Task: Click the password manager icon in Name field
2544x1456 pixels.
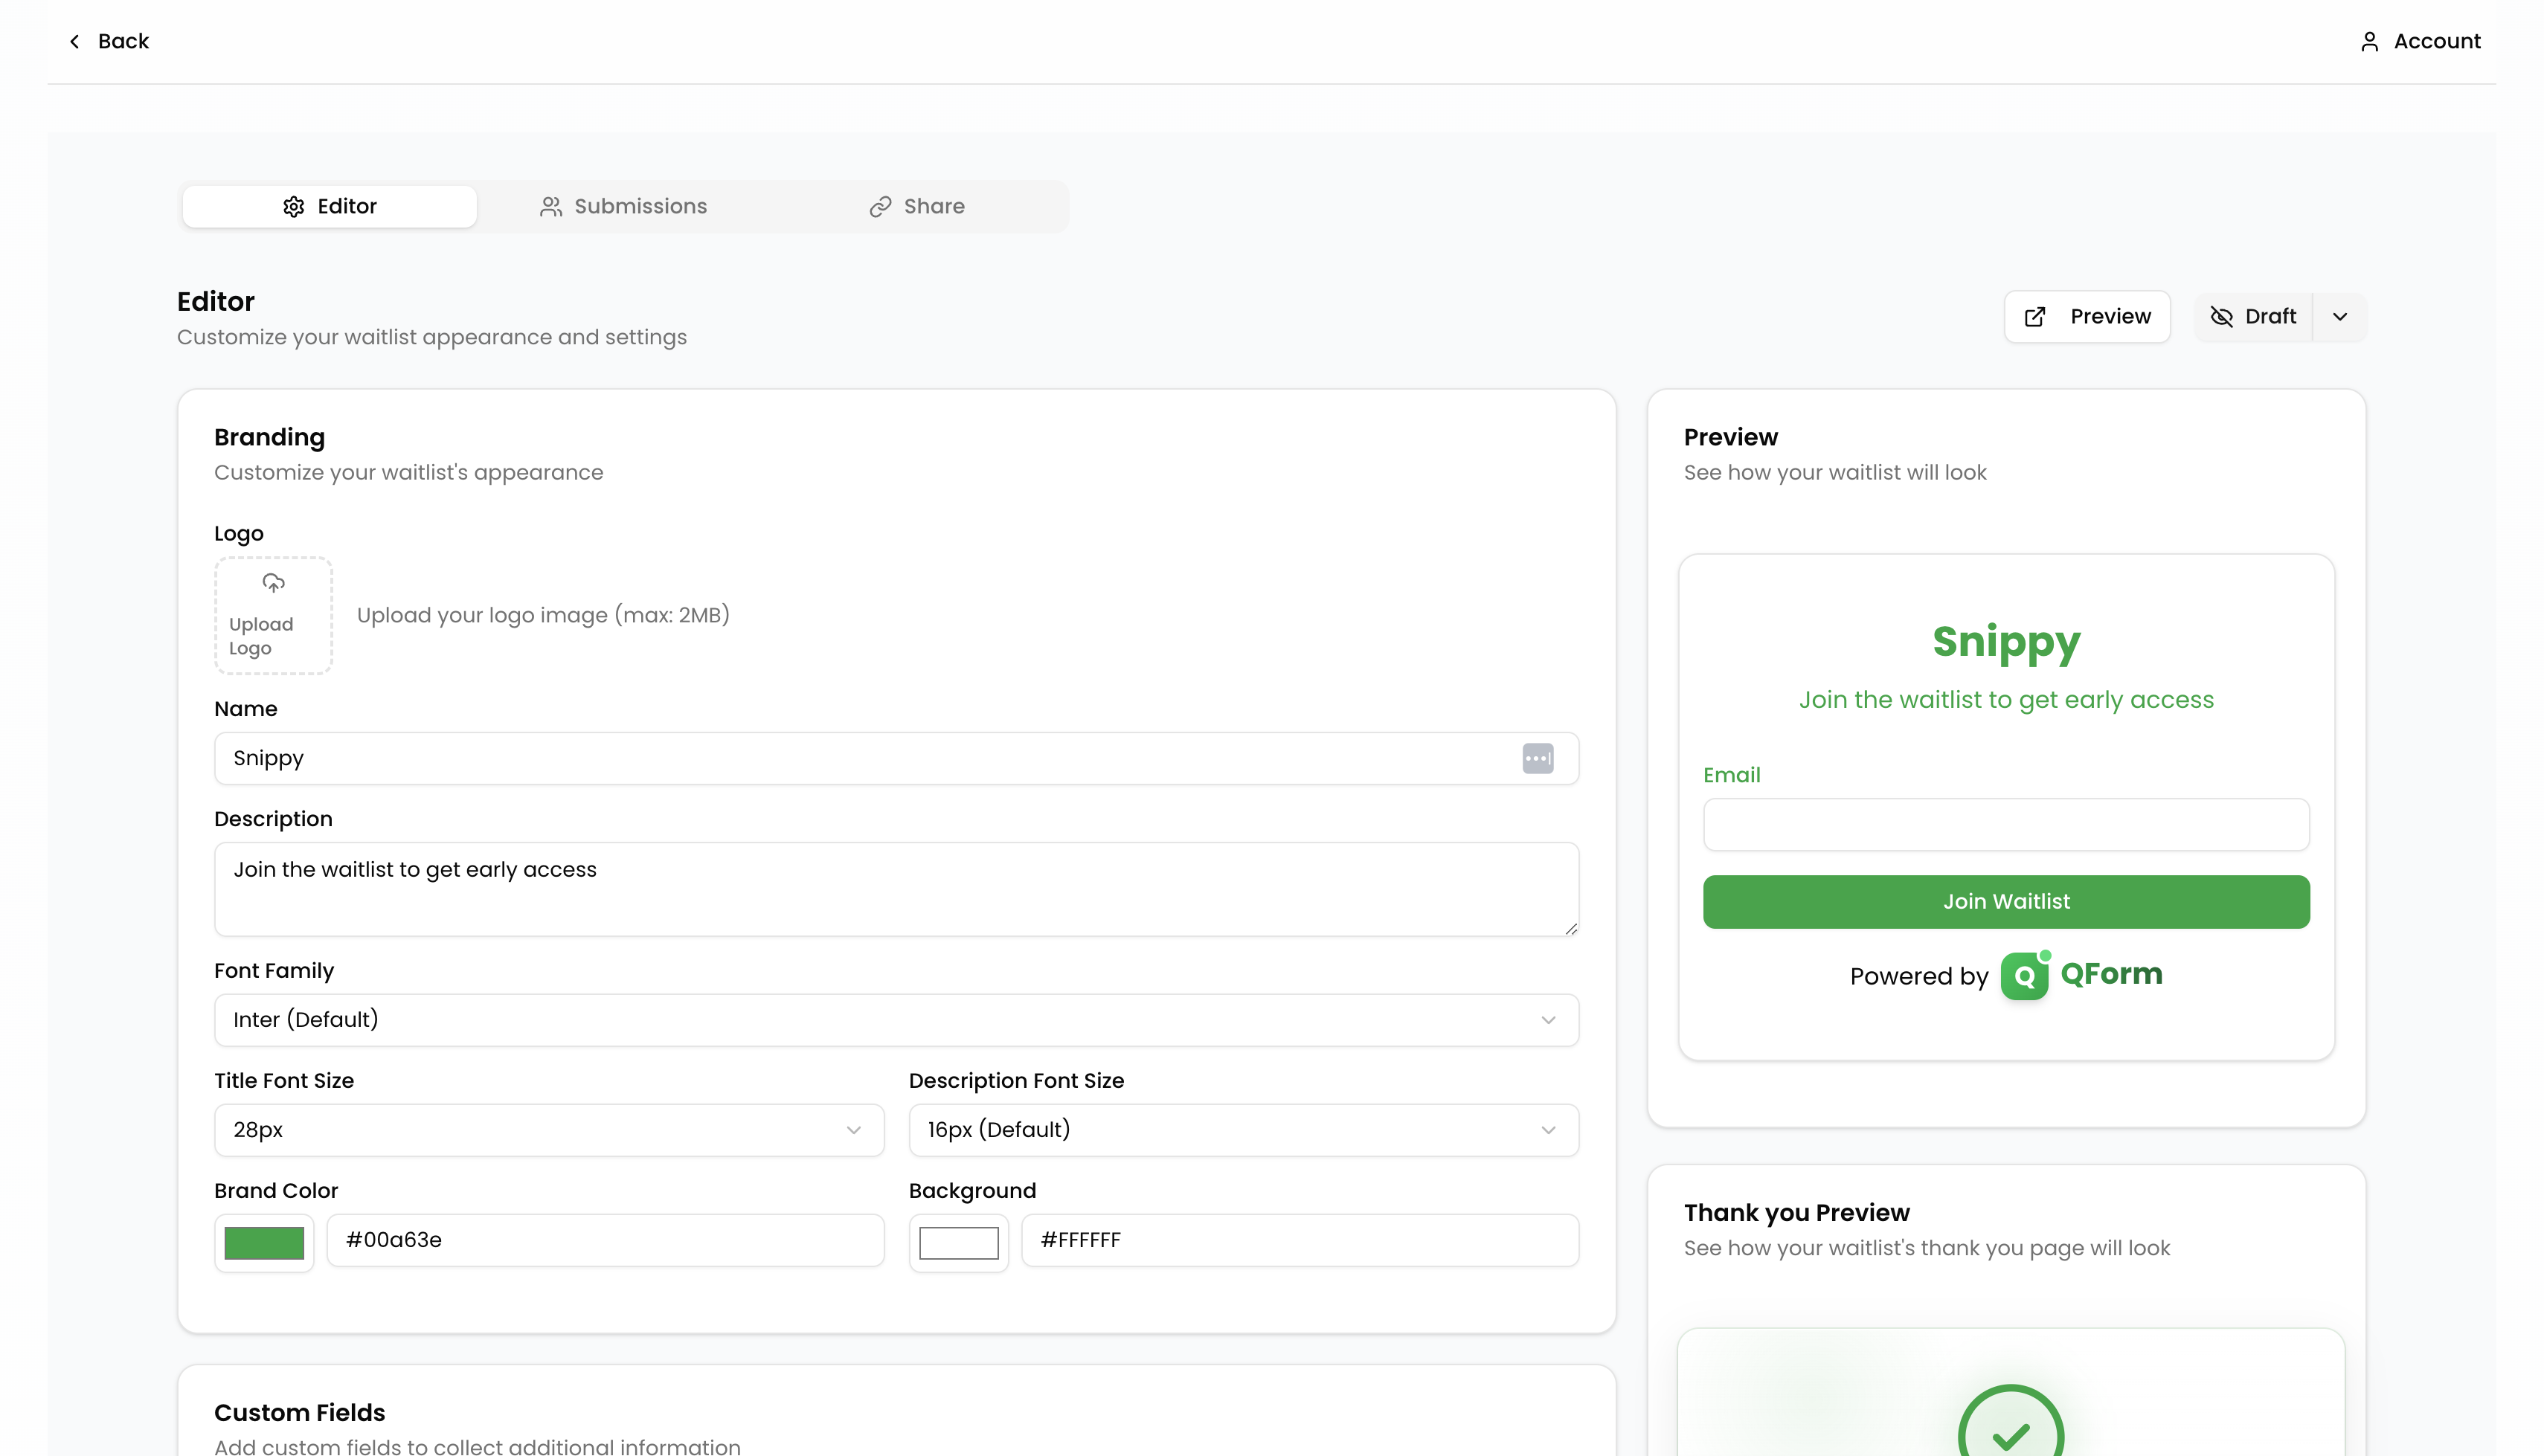Action: [x=1537, y=758]
